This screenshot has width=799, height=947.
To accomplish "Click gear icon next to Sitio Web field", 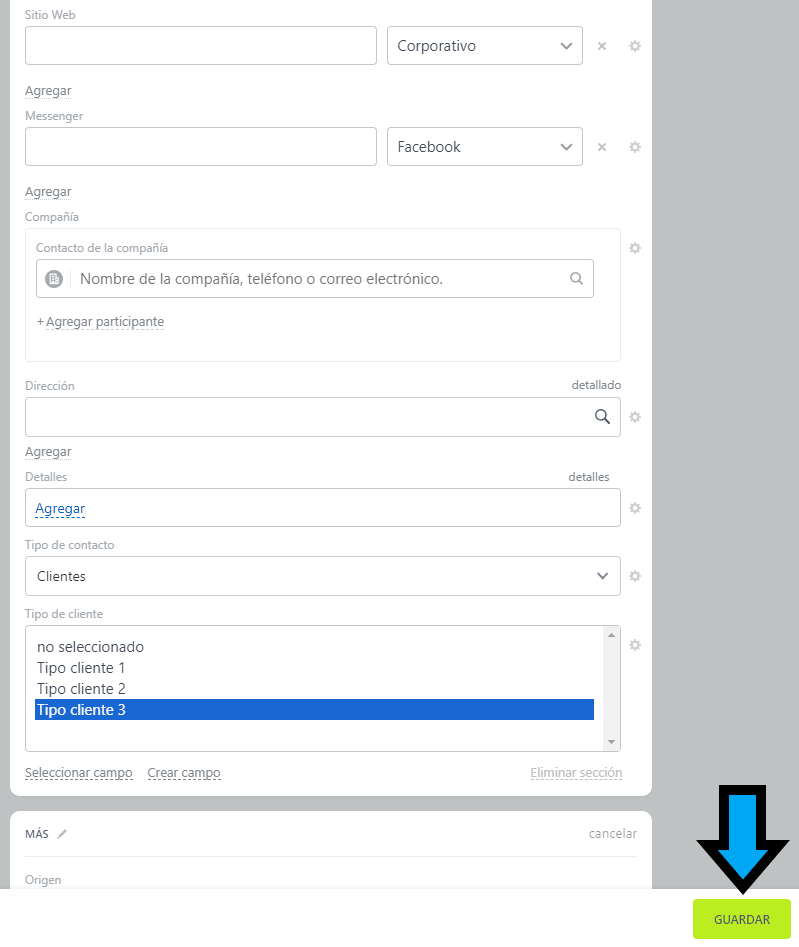I will pyautogui.click(x=634, y=46).
